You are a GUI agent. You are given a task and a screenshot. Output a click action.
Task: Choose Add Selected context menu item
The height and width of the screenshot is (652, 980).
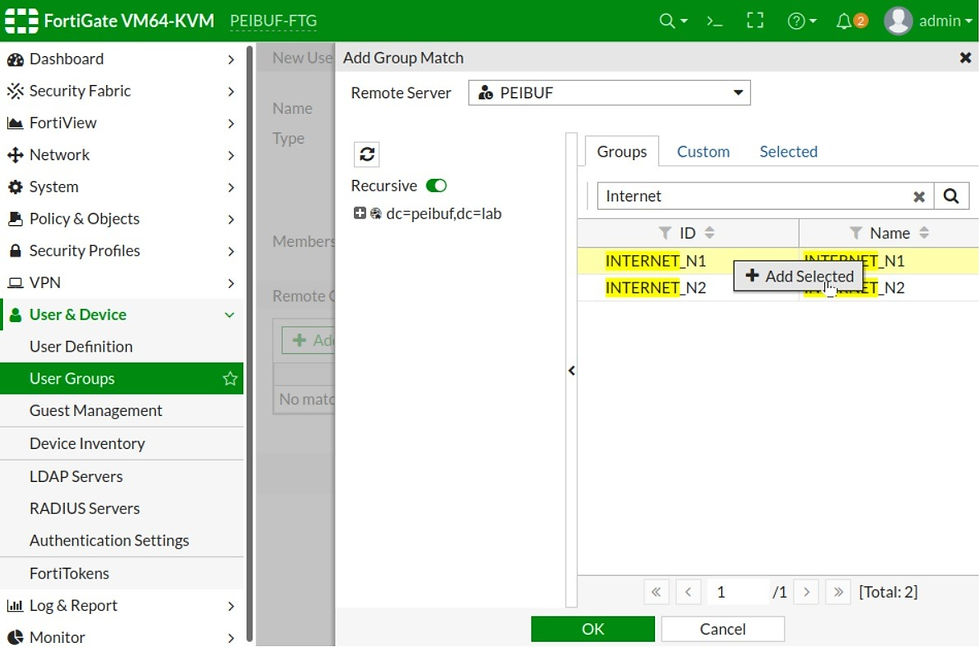pos(799,276)
